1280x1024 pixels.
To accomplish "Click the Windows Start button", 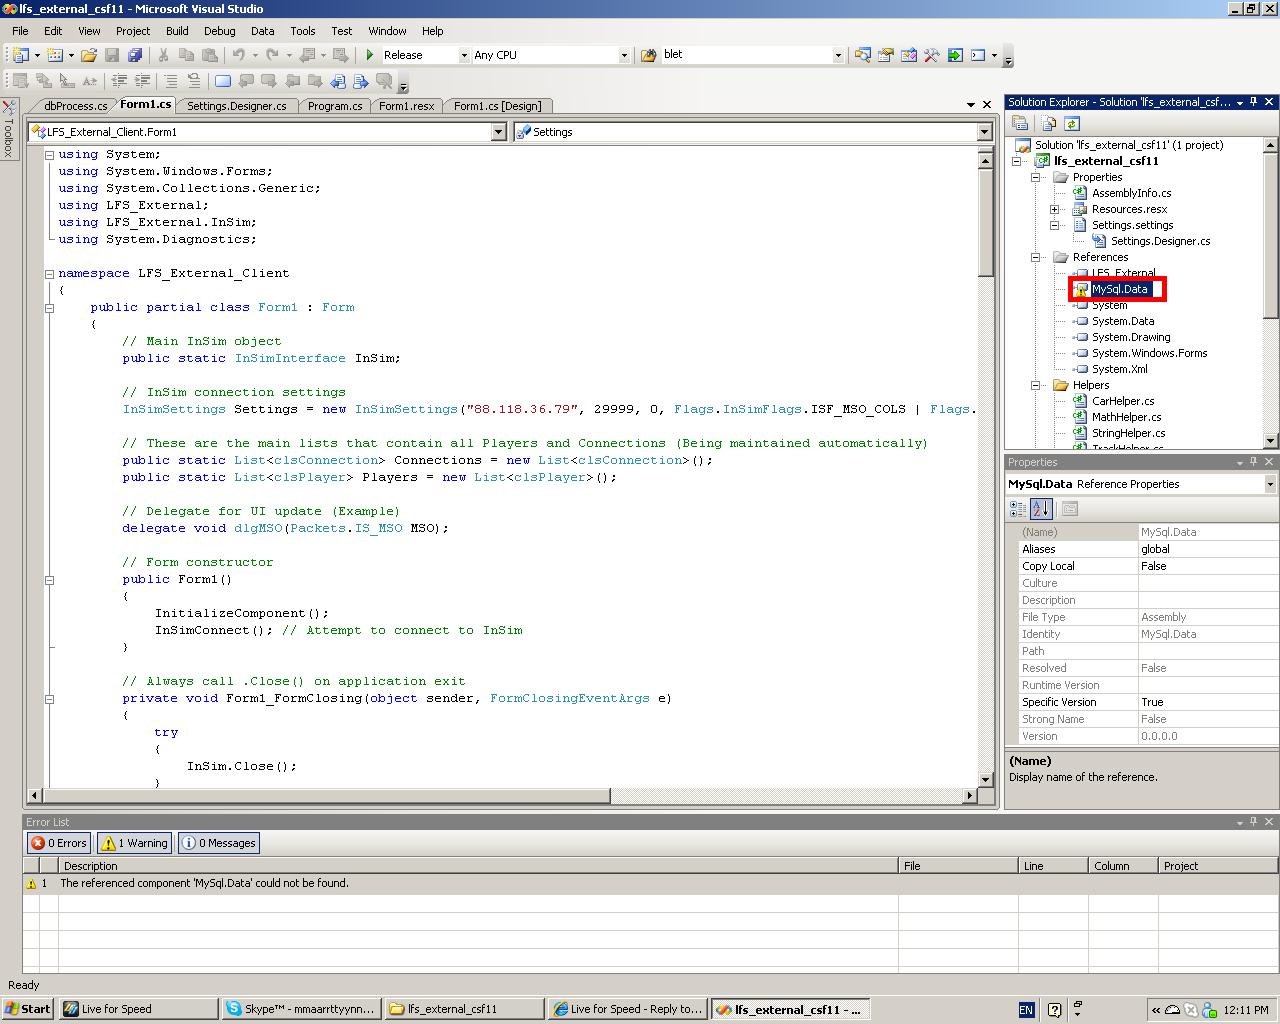I will (x=28, y=1009).
